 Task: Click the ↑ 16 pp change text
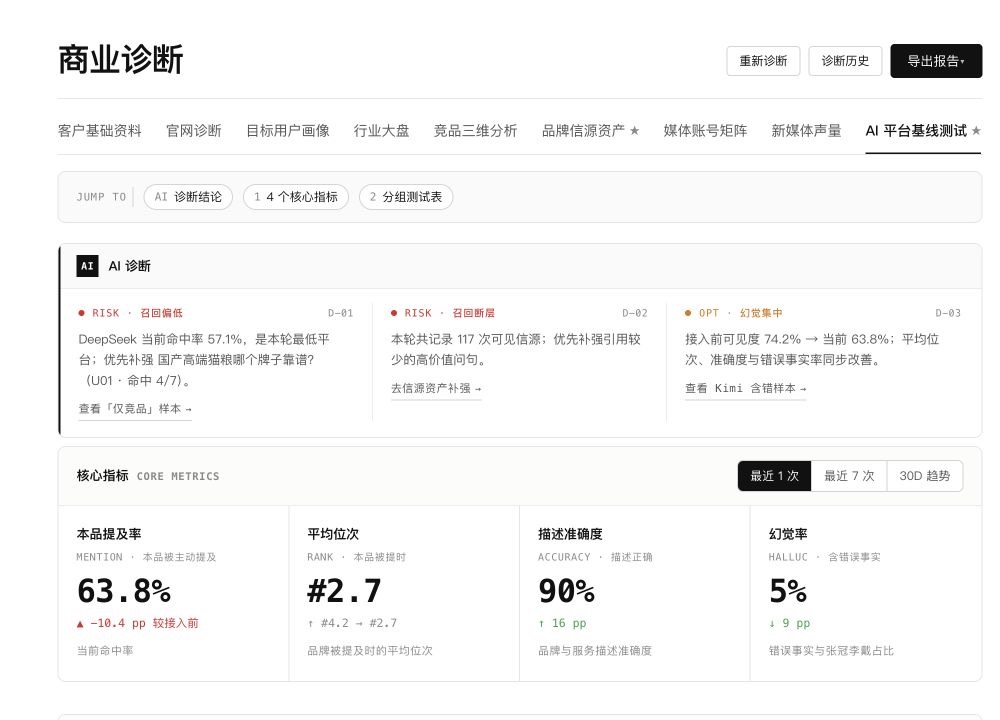[x=562, y=623]
